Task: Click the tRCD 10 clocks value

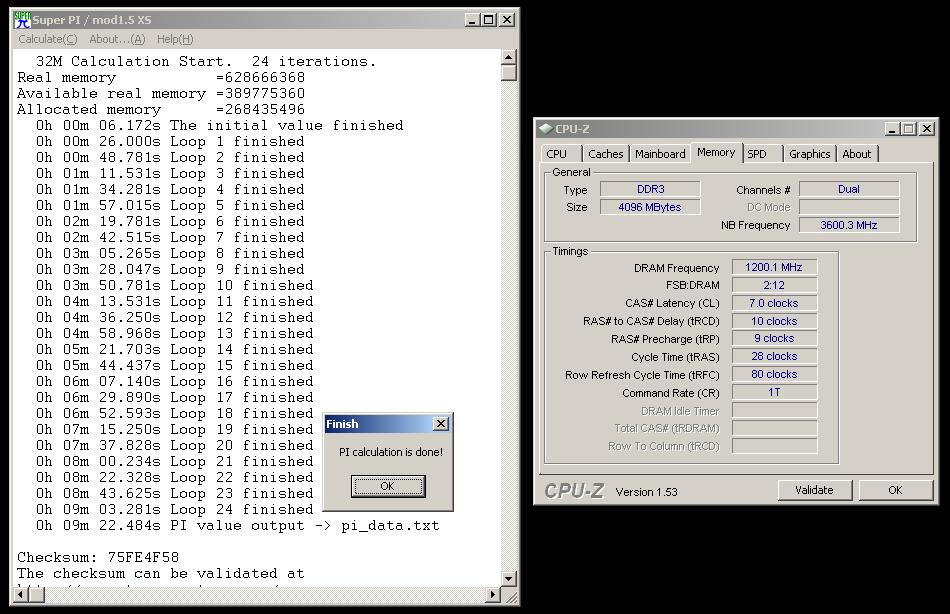Action: (x=774, y=321)
